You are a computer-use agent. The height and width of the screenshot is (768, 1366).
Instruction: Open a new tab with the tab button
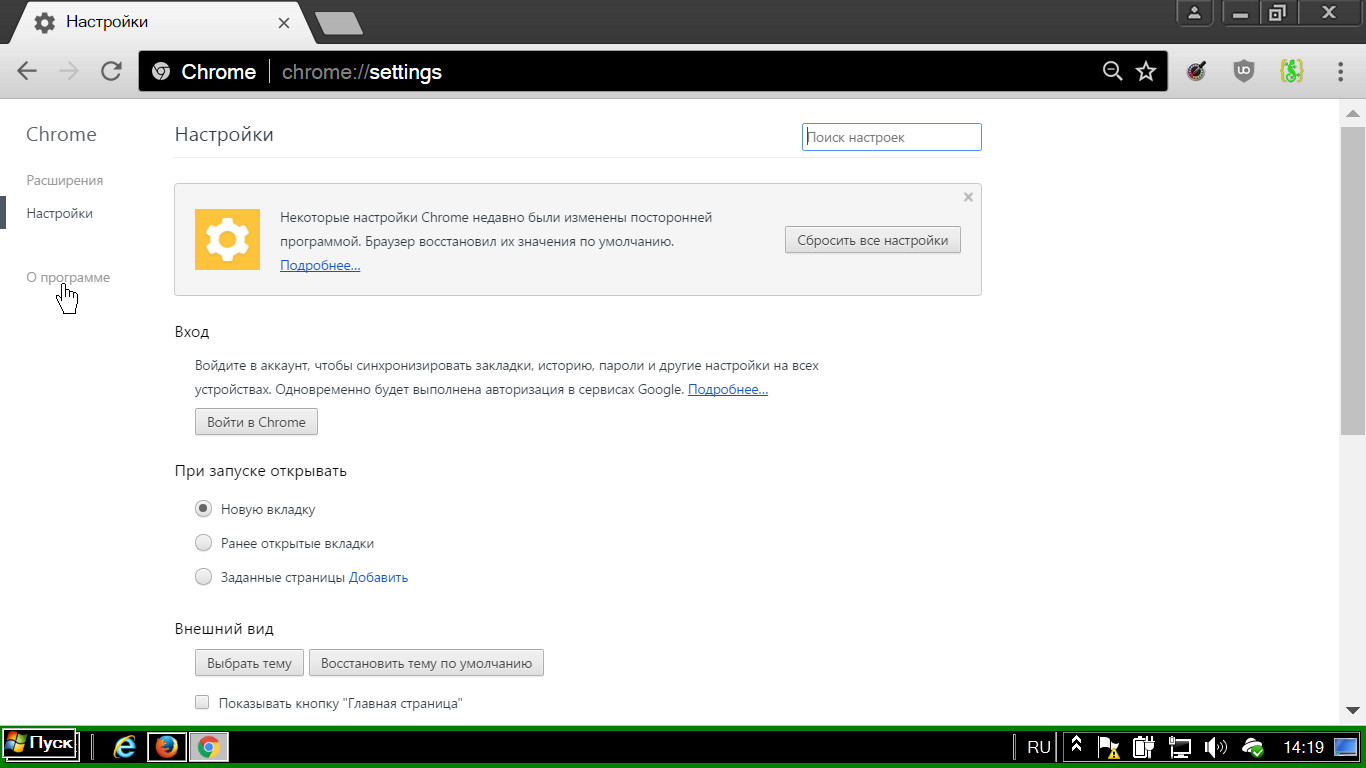339,23
